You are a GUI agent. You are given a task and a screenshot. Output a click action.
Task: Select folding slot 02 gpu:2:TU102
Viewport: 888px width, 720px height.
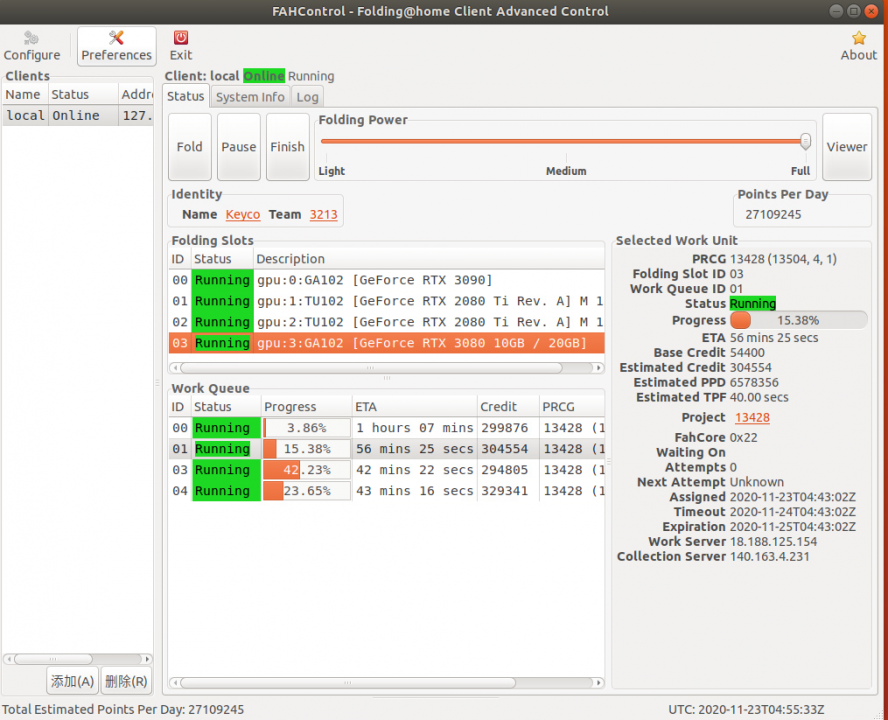387,322
